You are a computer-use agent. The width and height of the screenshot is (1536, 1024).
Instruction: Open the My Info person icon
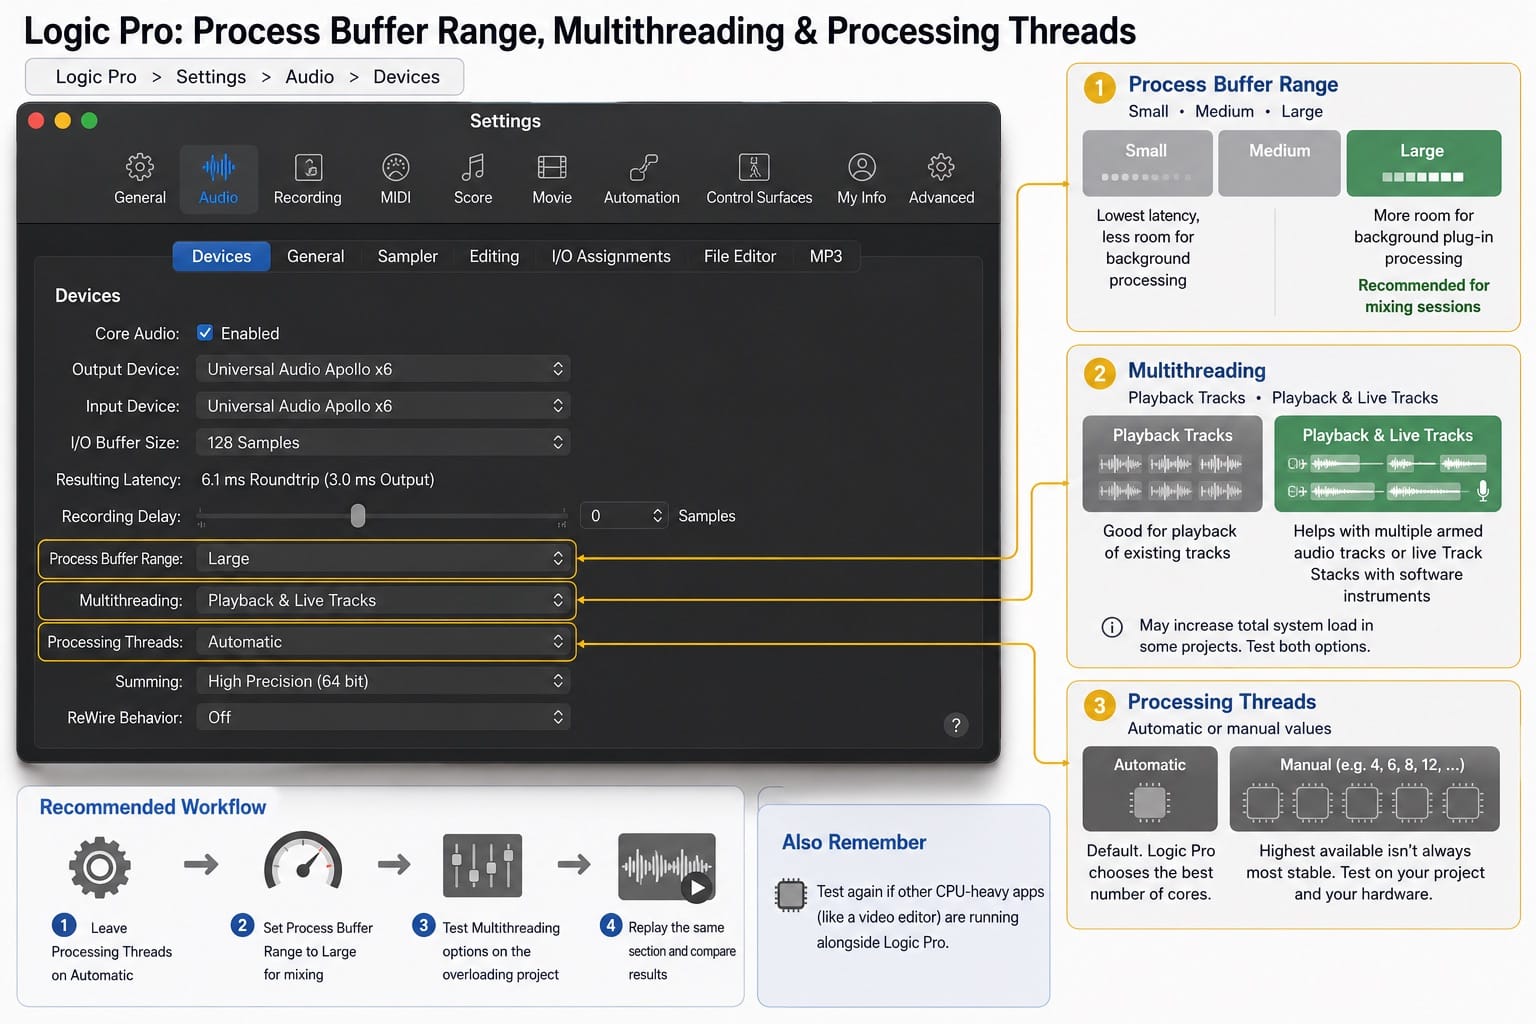pyautogui.click(x=862, y=167)
